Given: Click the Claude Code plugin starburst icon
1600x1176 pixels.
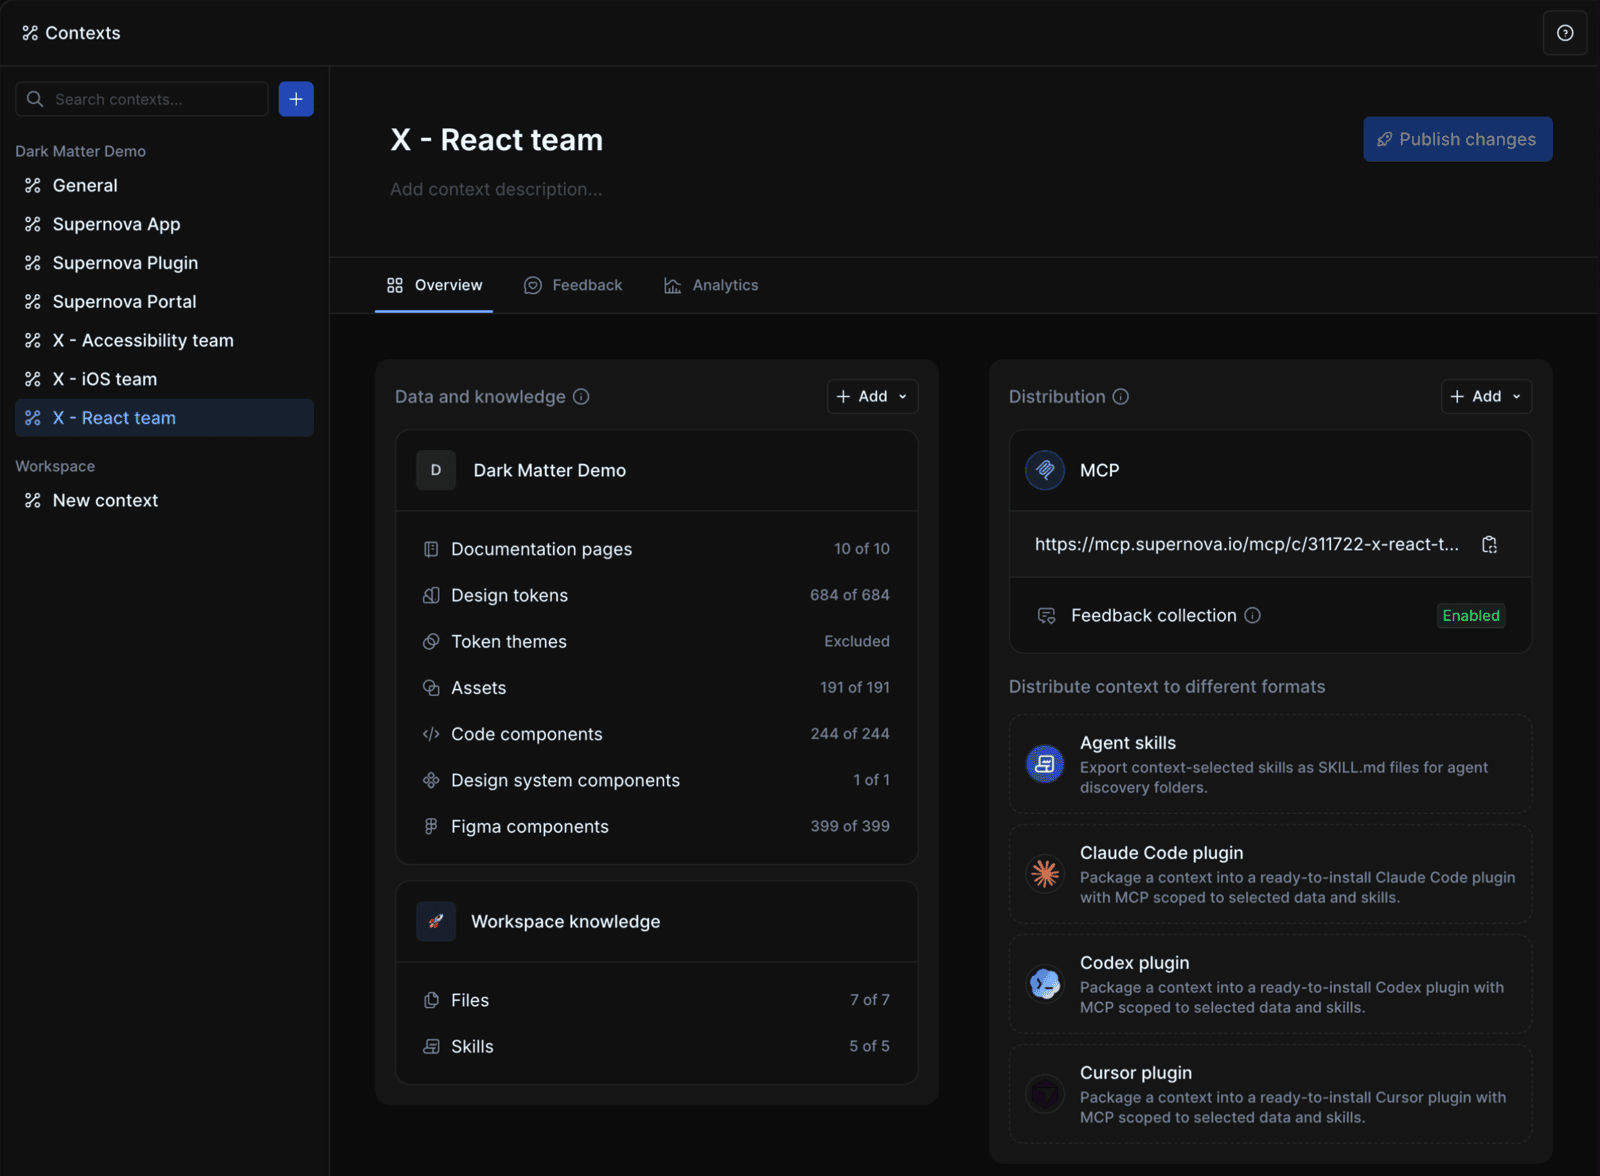Looking at the screenshot, I should [x=1045, y=874].
